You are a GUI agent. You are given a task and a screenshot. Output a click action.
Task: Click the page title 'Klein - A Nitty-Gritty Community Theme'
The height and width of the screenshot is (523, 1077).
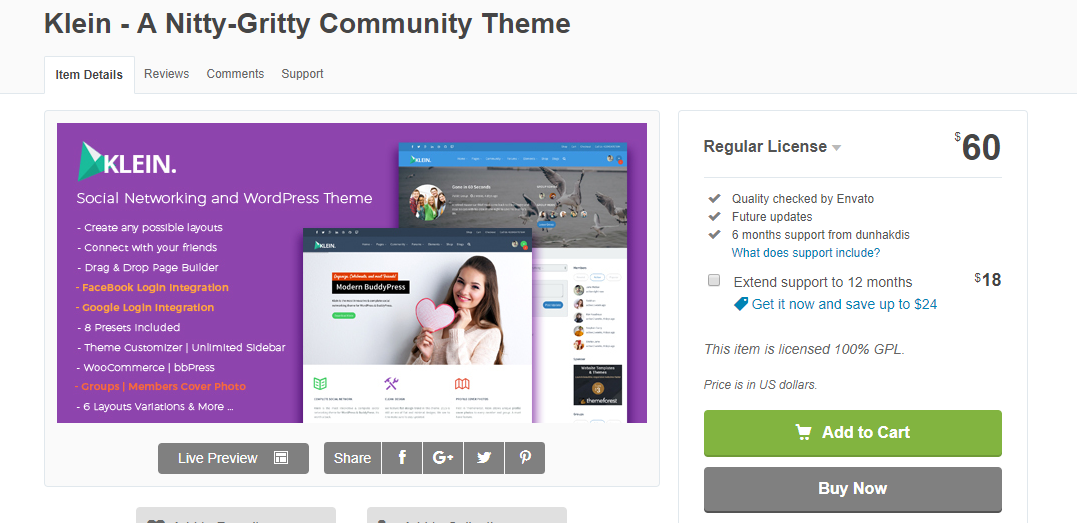pos(307,24)
